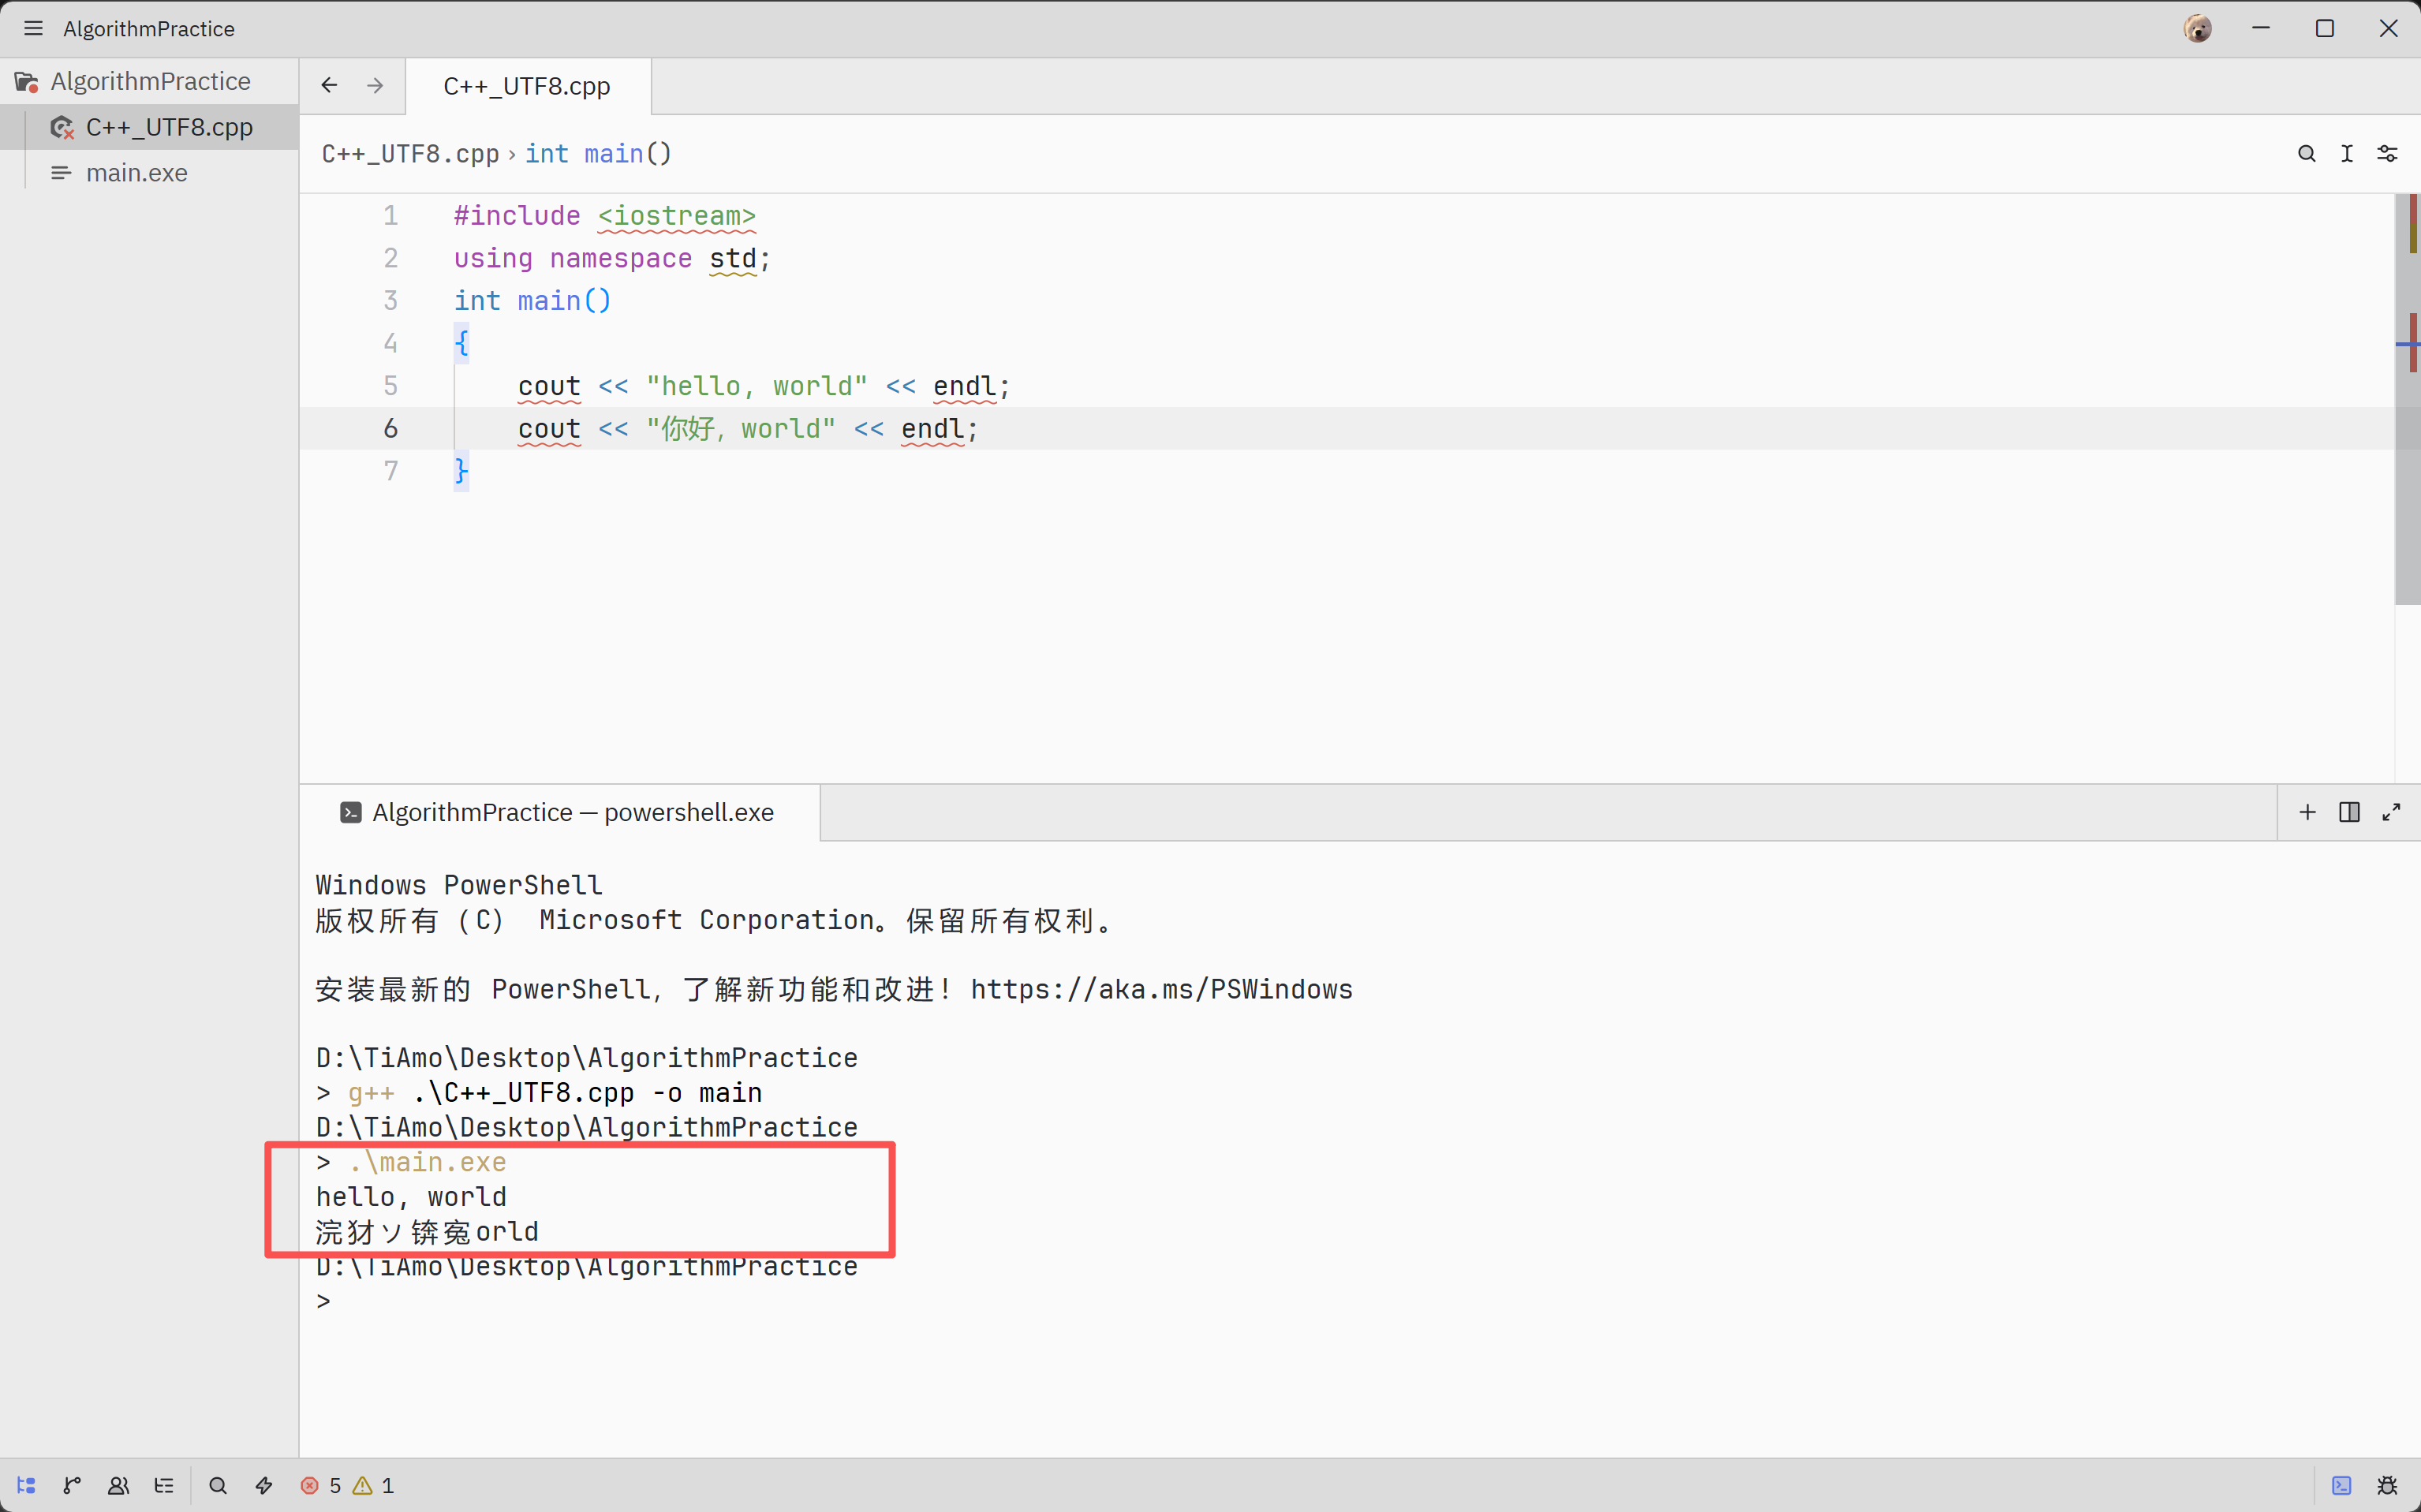Click the warning triangle with count 1

pos(373,1485)
